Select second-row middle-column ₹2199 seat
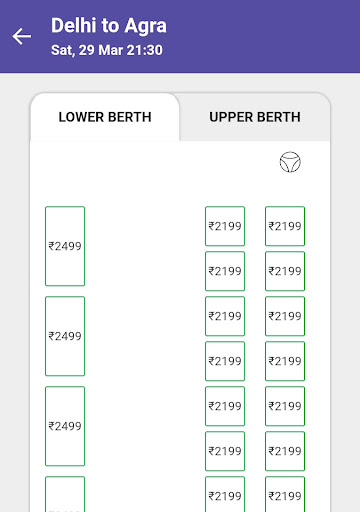The height and width of the screenshot is (512, 360). tap(225, 271)
